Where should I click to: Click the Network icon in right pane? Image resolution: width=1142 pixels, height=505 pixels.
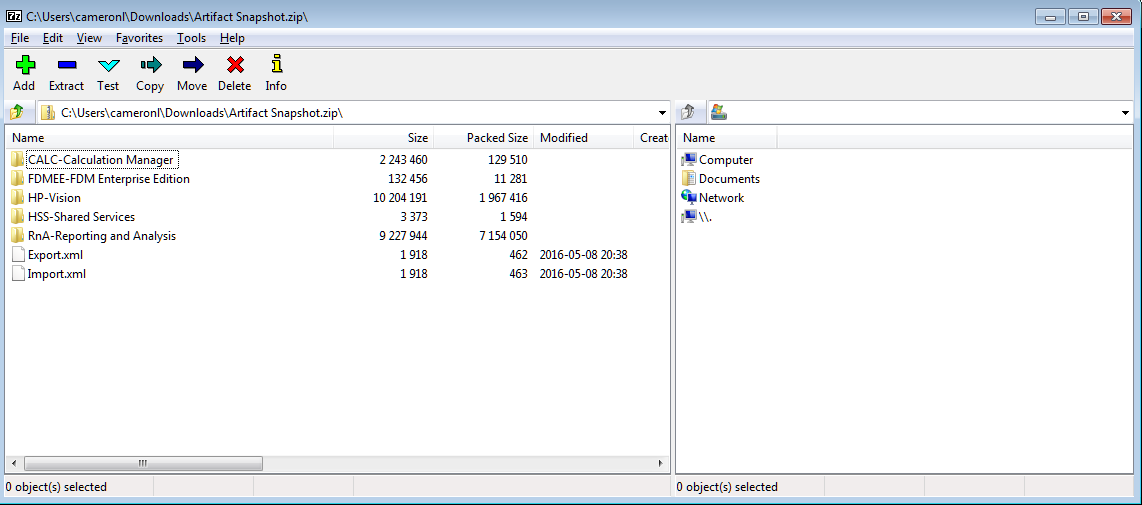689,197
